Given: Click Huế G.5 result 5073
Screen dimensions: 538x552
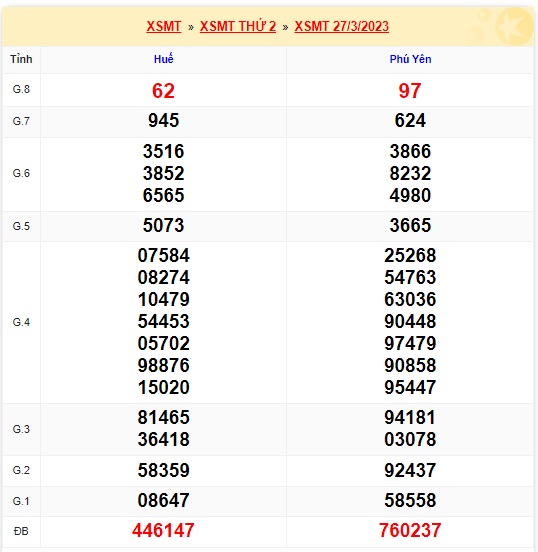Looking at the screenshot, I should point(163,225).
